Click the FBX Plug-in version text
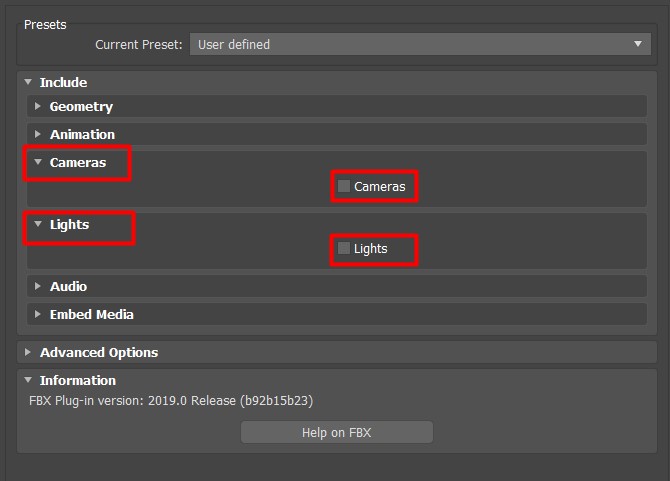 pyautogui.click(x=171, y=401)
